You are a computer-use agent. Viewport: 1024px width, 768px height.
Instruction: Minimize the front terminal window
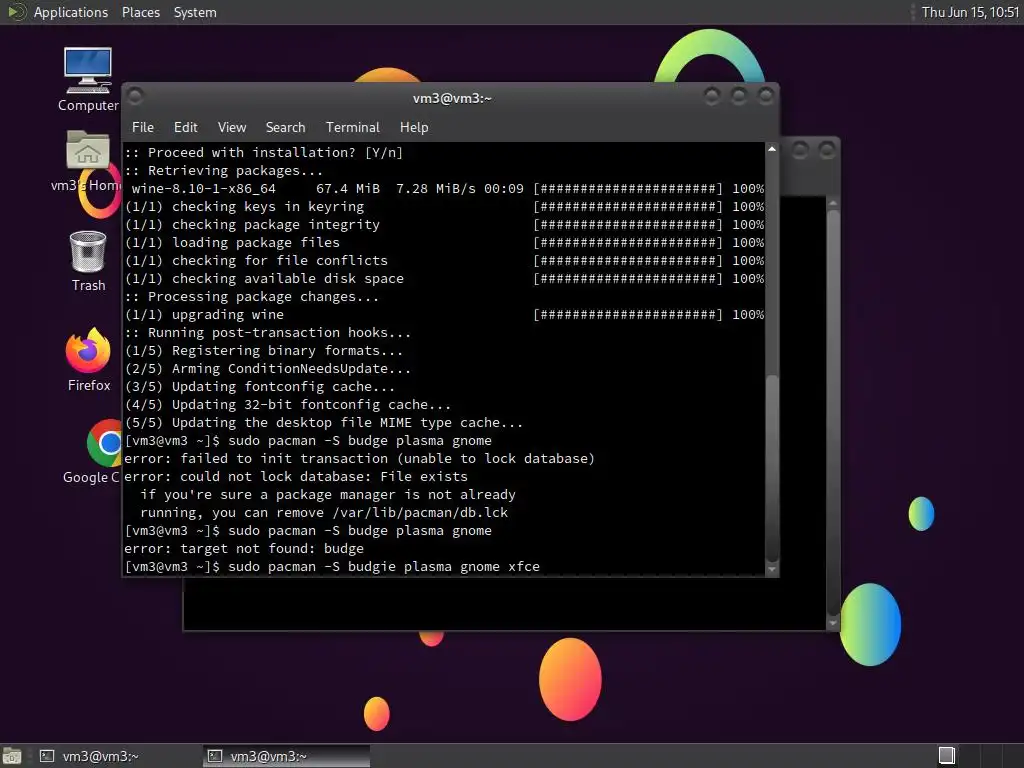click(712, 97)
